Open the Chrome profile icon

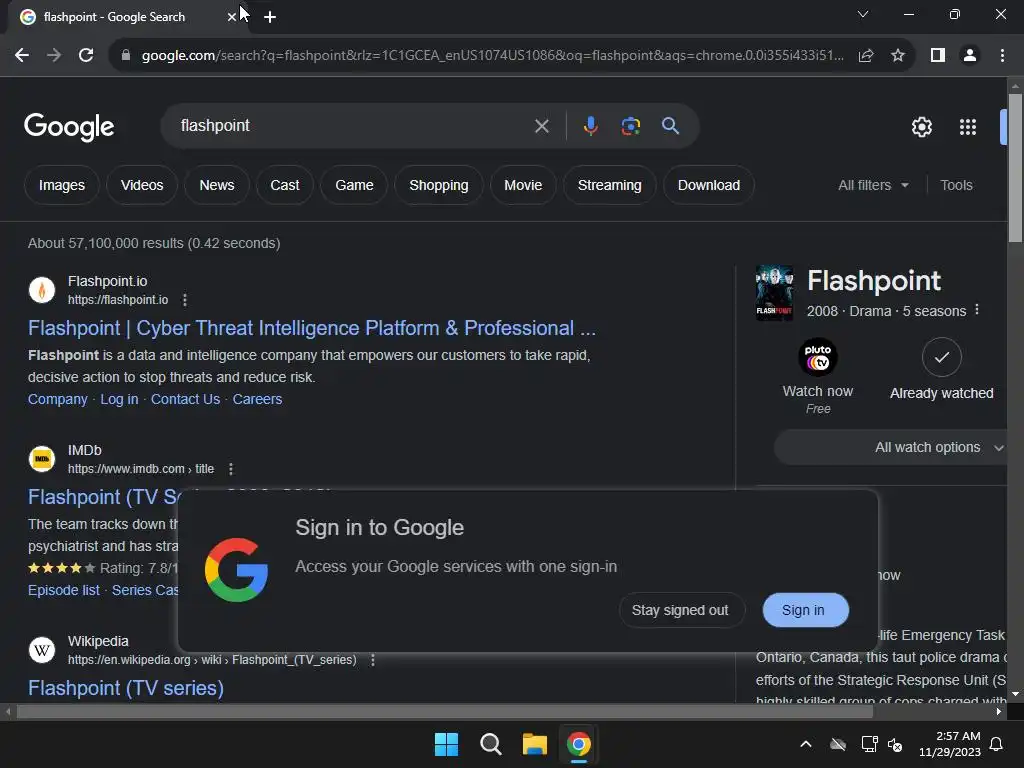(970, 56)
